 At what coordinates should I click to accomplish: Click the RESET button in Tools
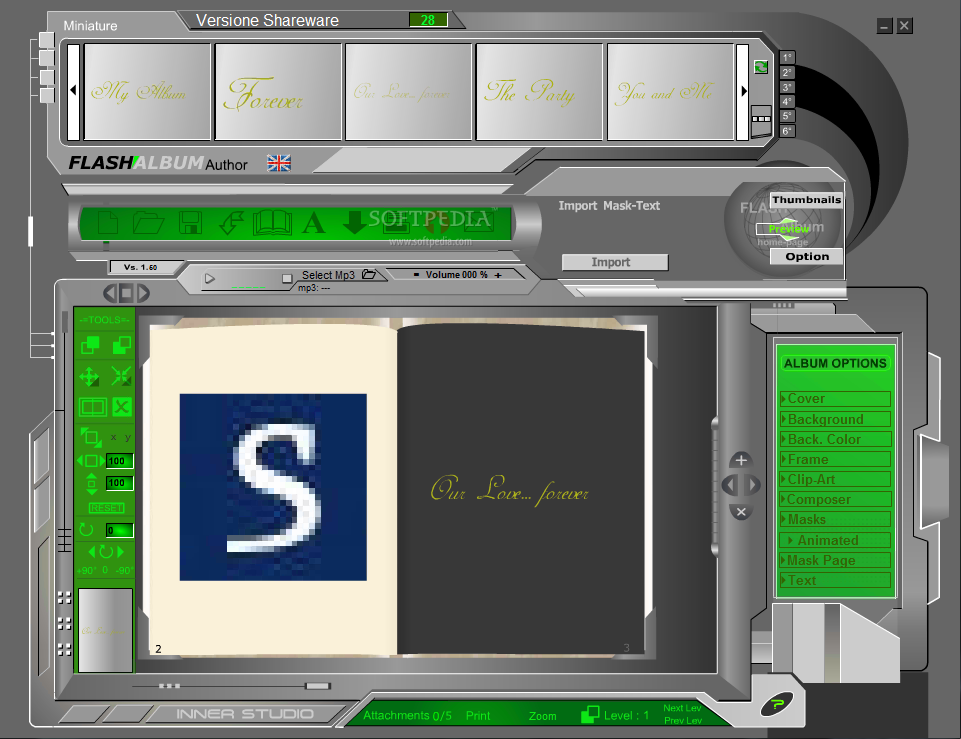click(107, 508)
